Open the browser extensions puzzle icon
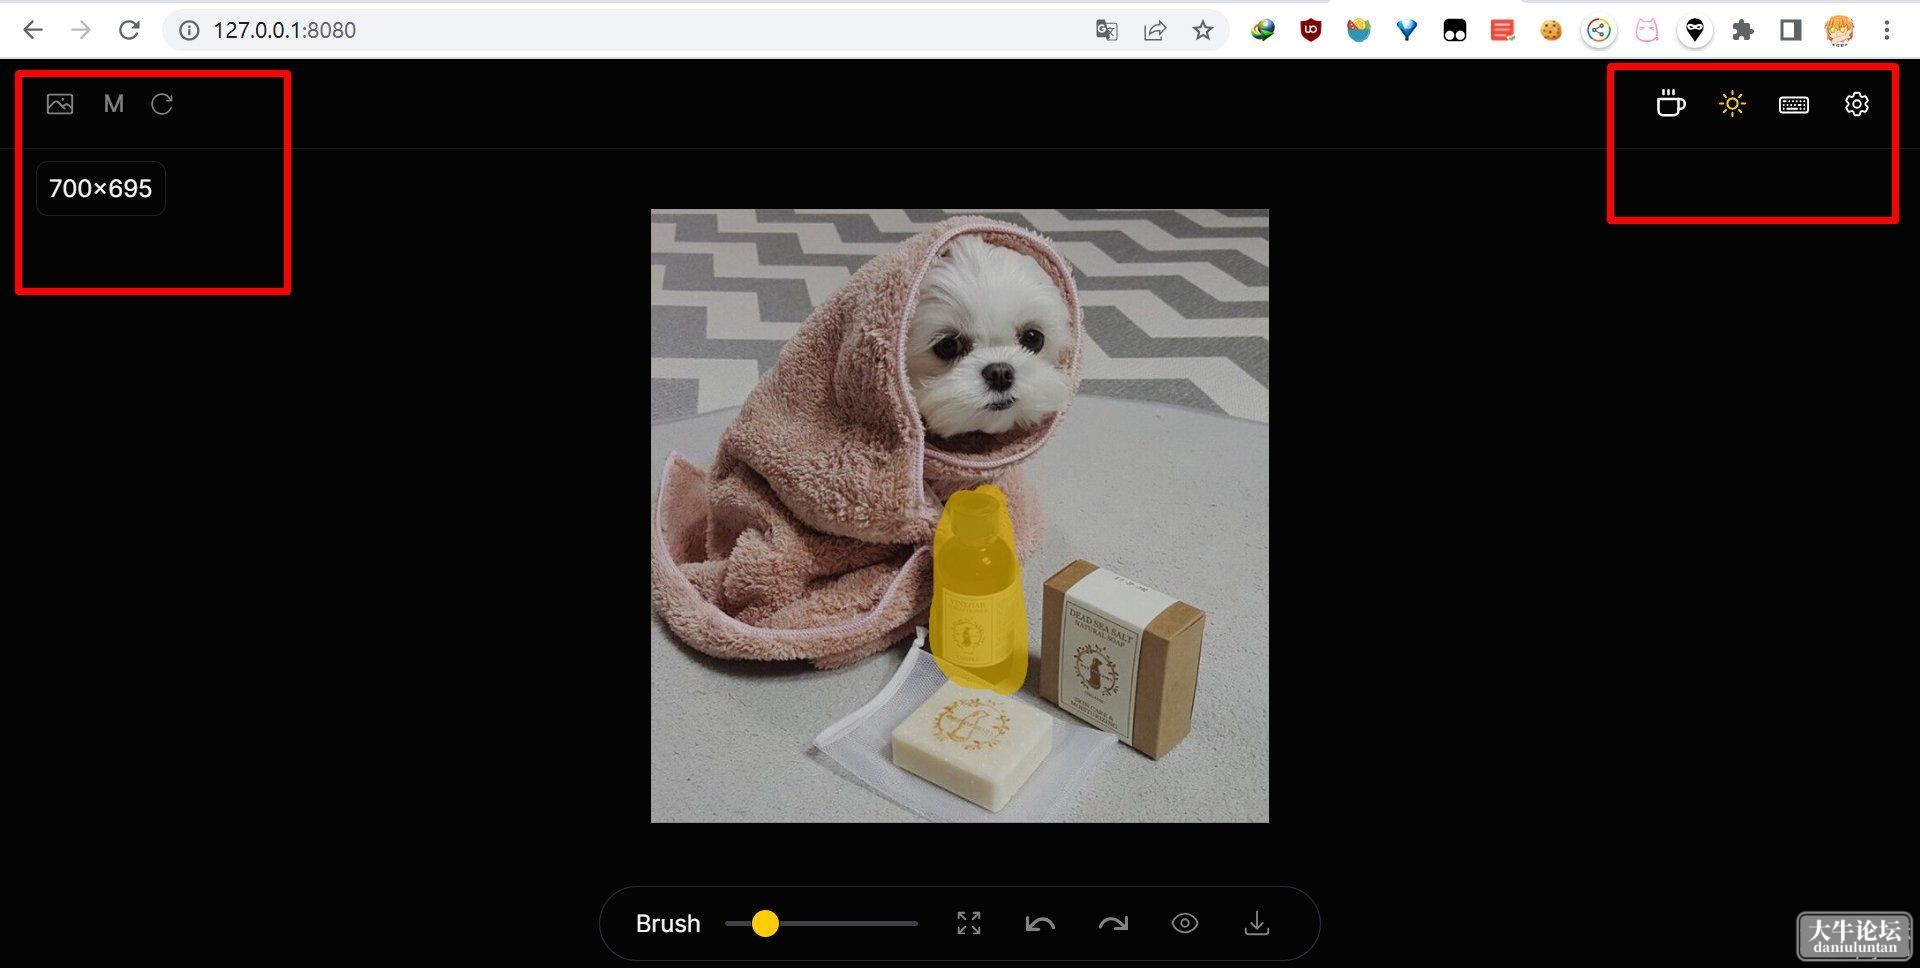 tap(1743, 30)
